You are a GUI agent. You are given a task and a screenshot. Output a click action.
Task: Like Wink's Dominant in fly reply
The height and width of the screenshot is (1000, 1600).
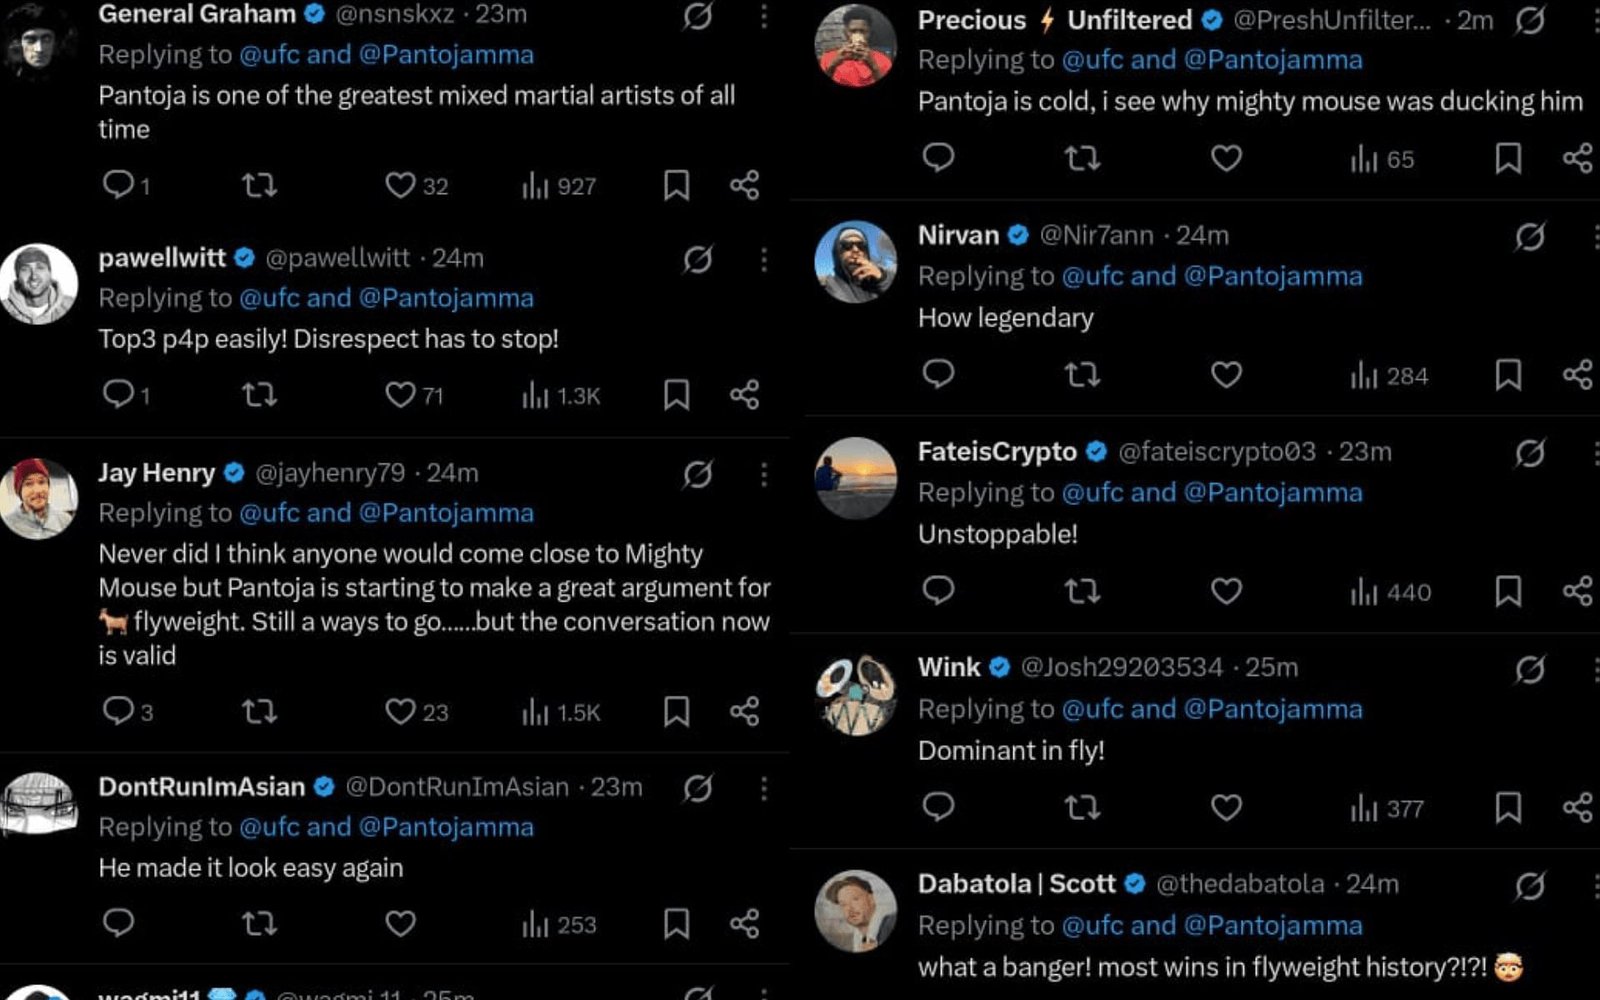(x=1226, y=807)
